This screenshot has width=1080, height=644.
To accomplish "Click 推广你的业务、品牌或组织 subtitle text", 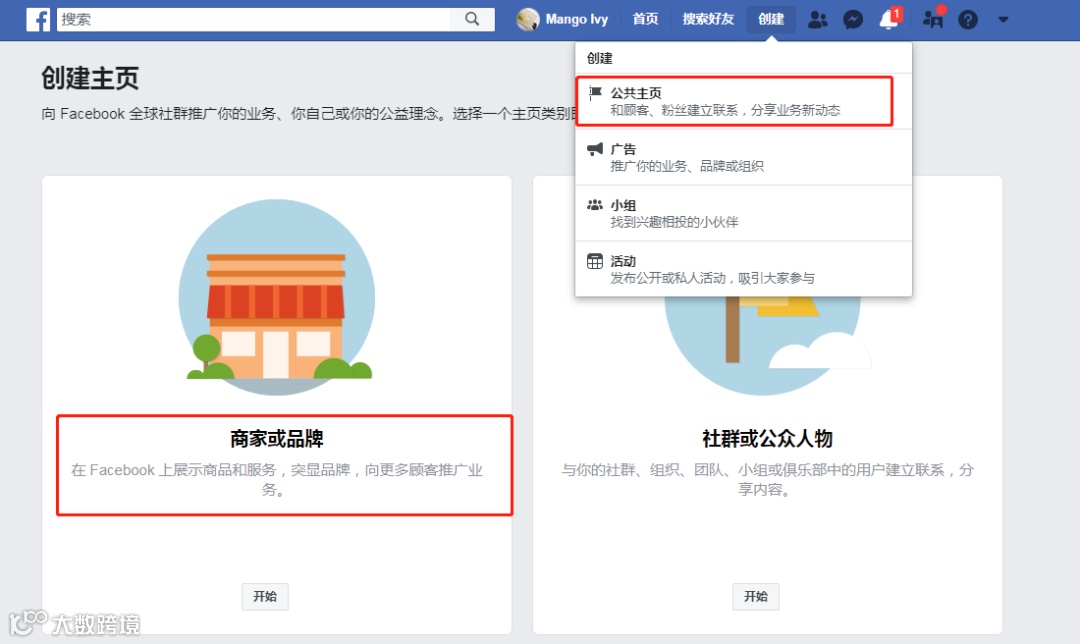I will [687, 166].
